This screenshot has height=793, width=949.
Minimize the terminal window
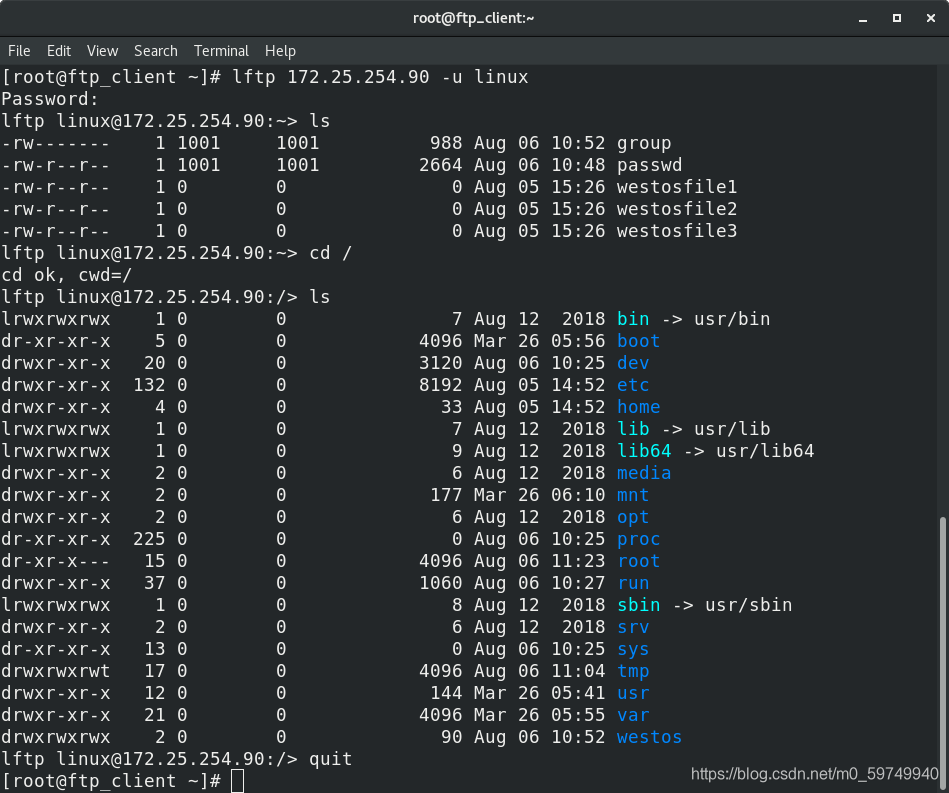(863, 19)
